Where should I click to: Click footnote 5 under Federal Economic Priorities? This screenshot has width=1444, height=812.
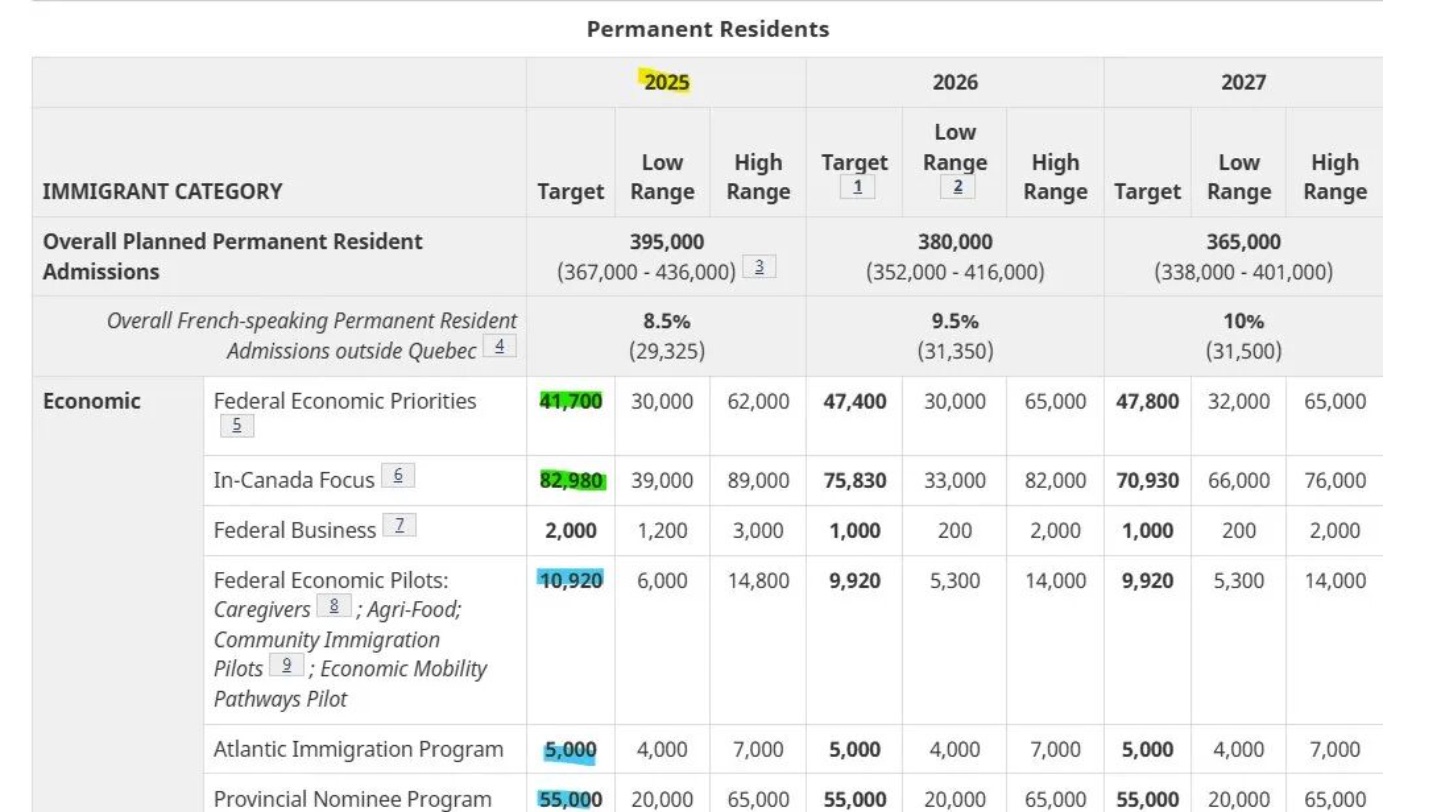click(x=237, y=426)
